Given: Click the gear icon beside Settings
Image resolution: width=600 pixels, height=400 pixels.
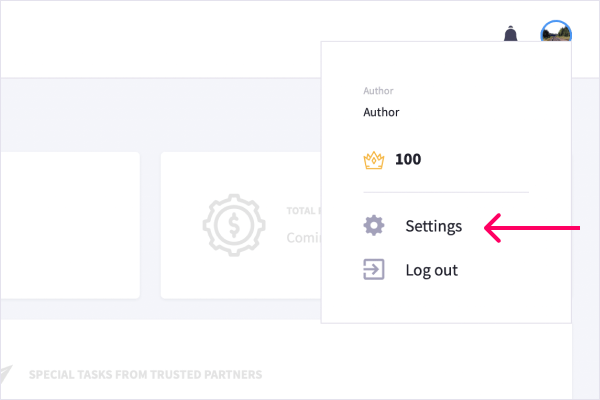Looking at the screenshot, I should pos(374,225).
